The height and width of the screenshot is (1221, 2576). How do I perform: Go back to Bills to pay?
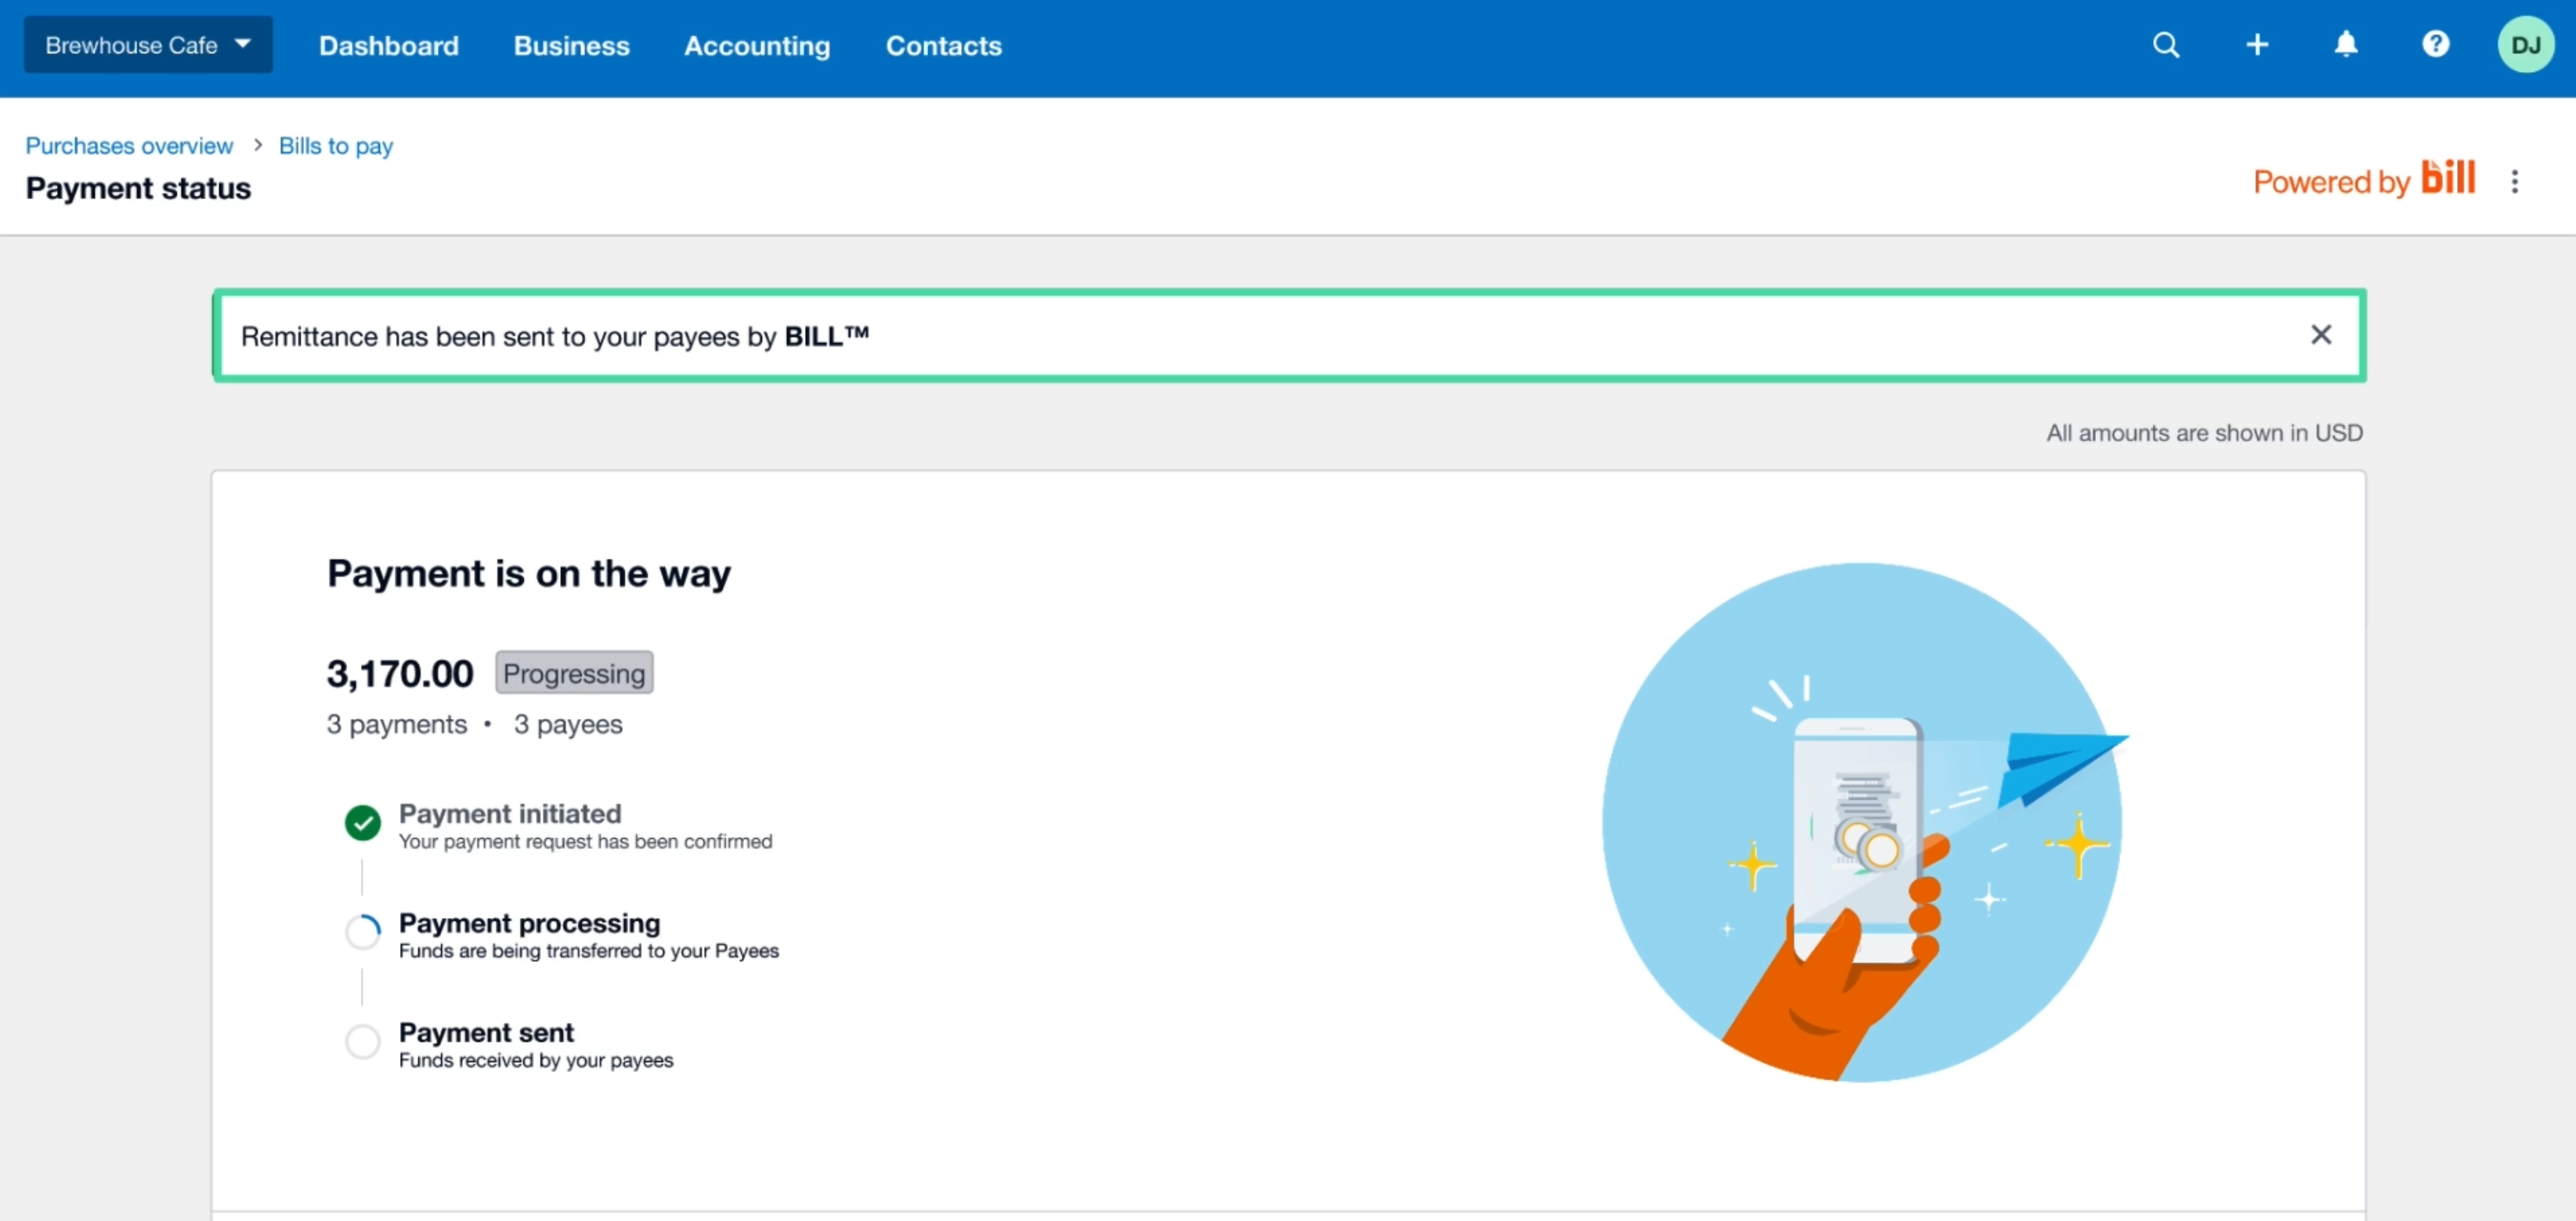pos(336,146)
